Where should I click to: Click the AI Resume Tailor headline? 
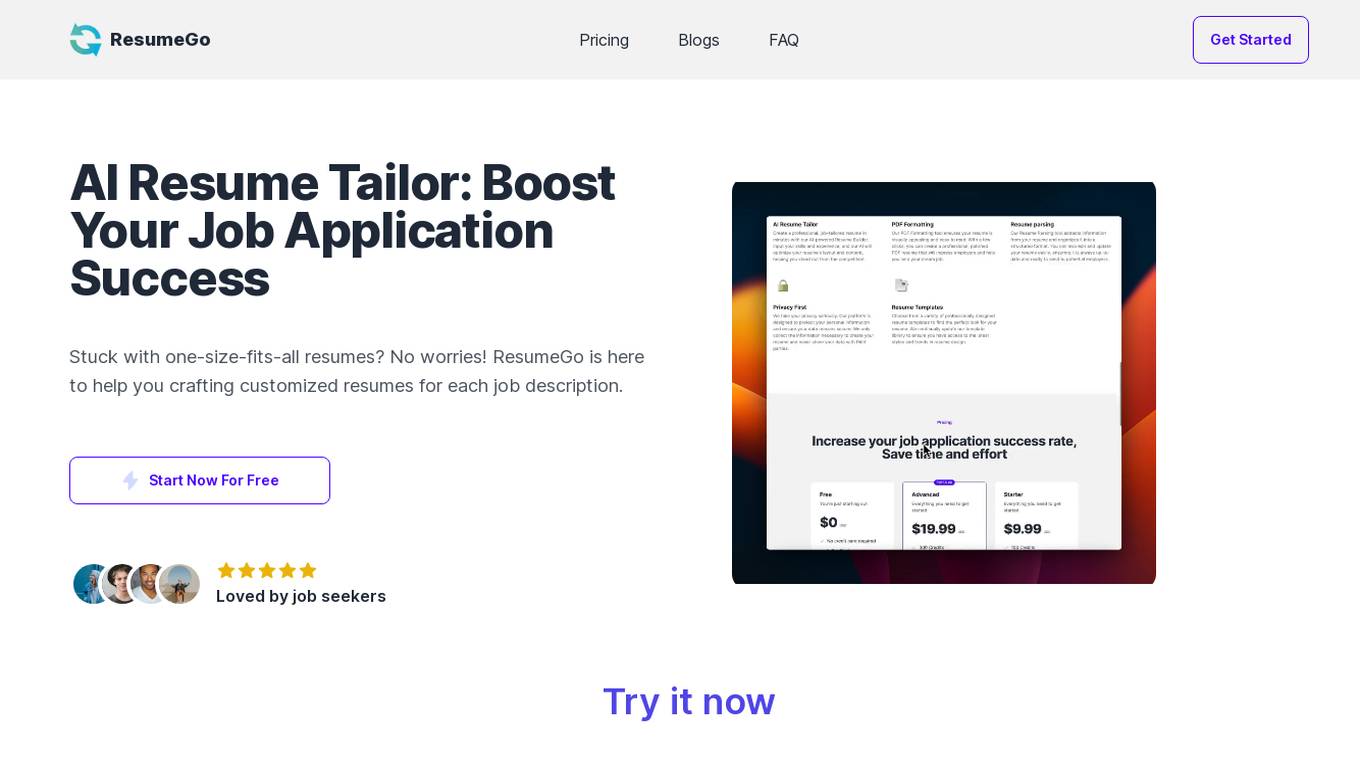tap(342, 231)
